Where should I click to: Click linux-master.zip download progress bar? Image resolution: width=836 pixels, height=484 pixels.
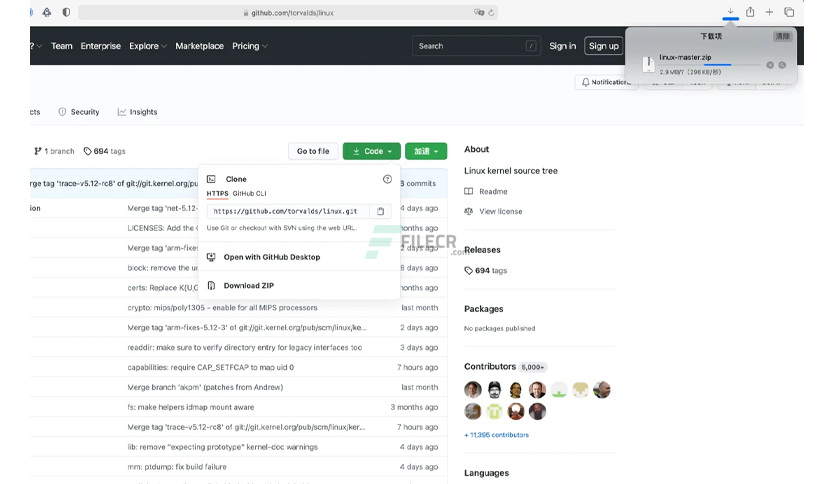click(710, 65)
